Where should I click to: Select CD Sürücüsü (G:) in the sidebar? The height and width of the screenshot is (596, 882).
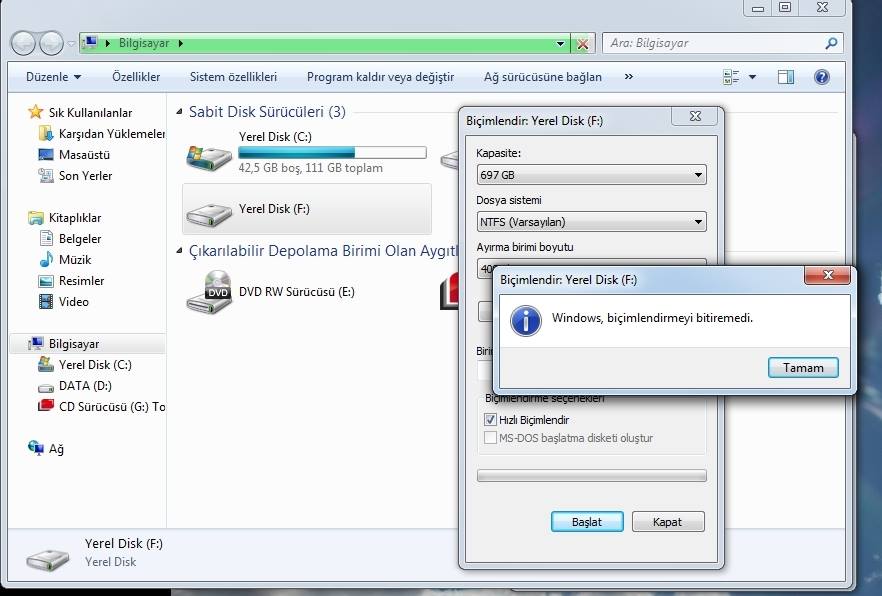tap(111, 407)
